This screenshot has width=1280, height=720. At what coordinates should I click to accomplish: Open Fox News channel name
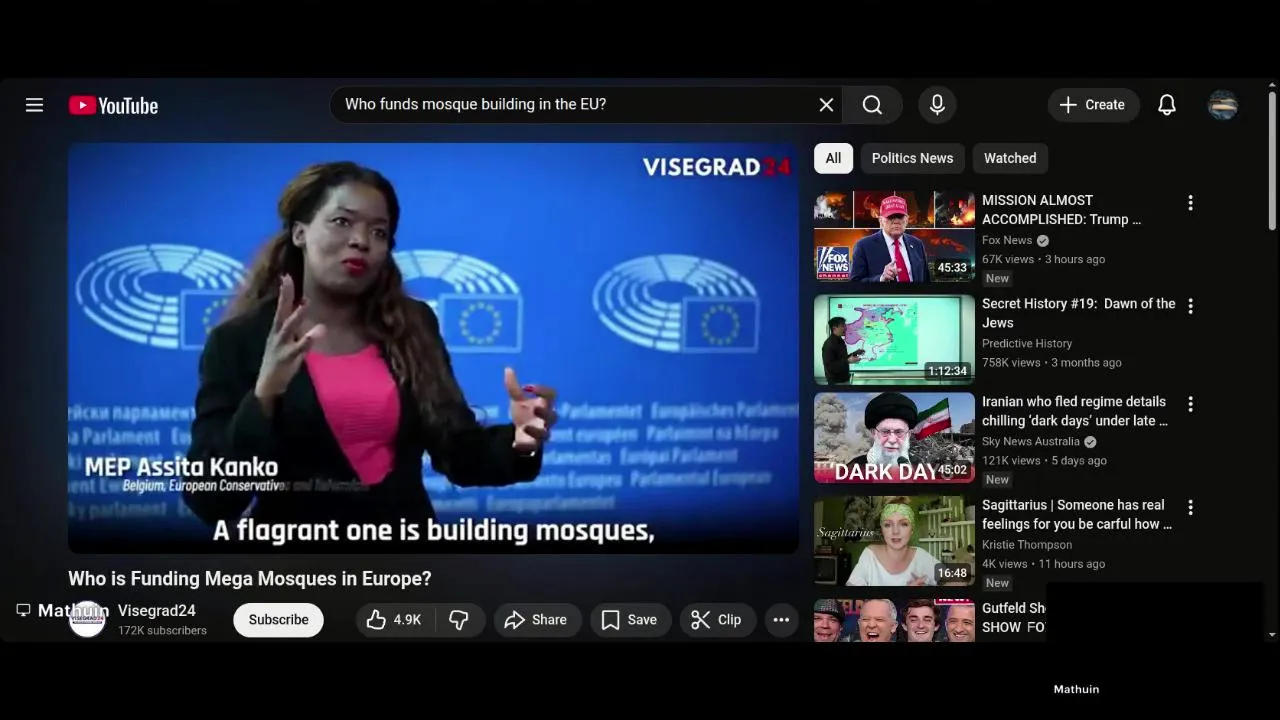click(x=1007, y=240)
